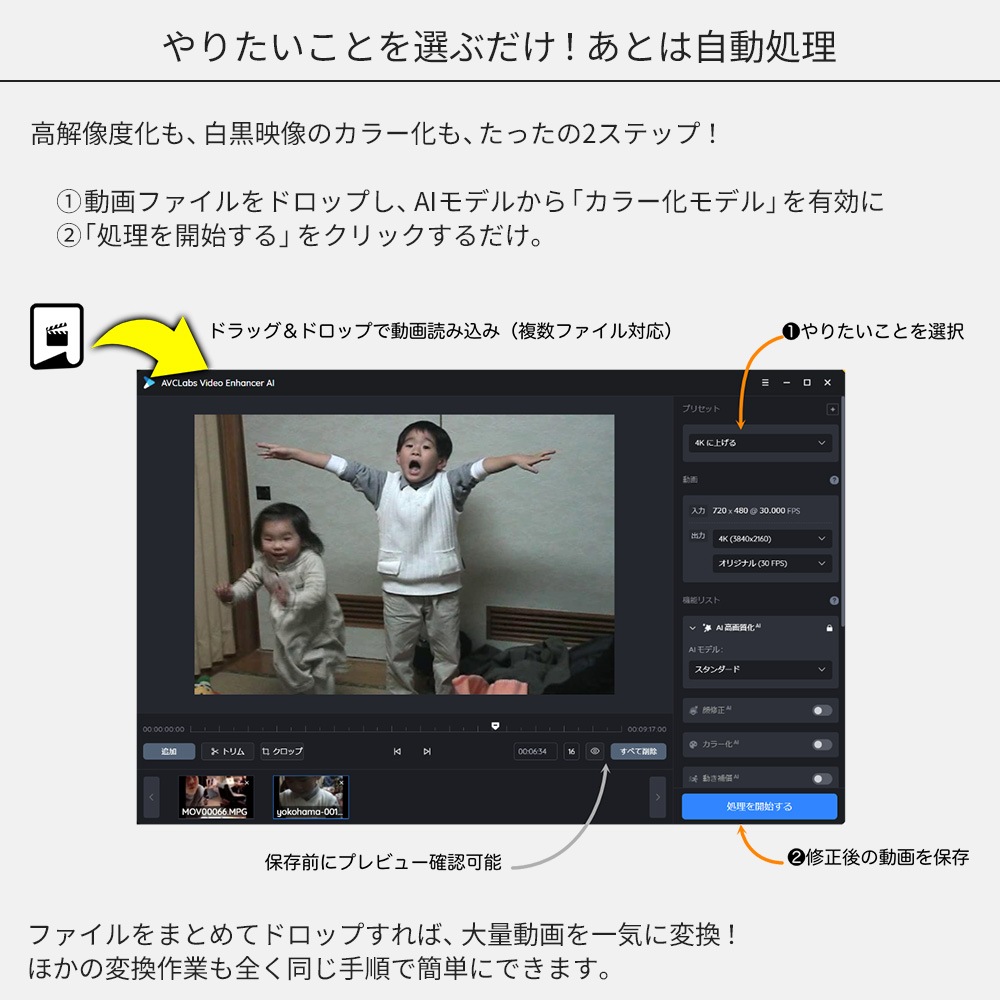
Task: Click the lock icon on AI高画質化
Action: [829, 628]
